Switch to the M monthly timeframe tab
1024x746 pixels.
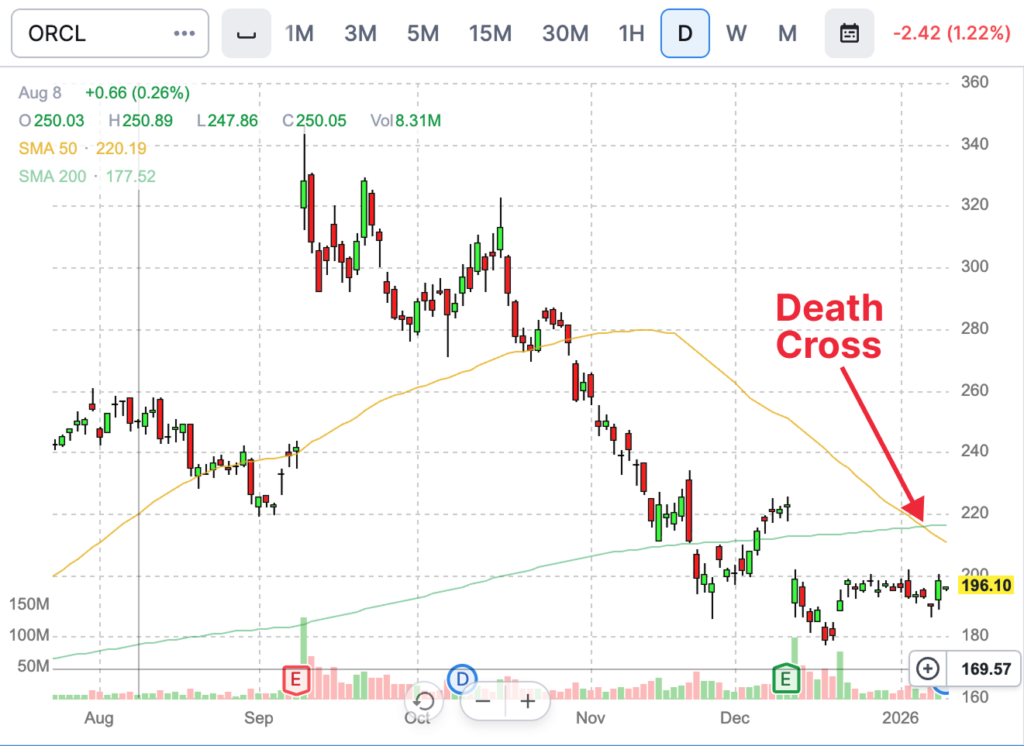[787, 33]
